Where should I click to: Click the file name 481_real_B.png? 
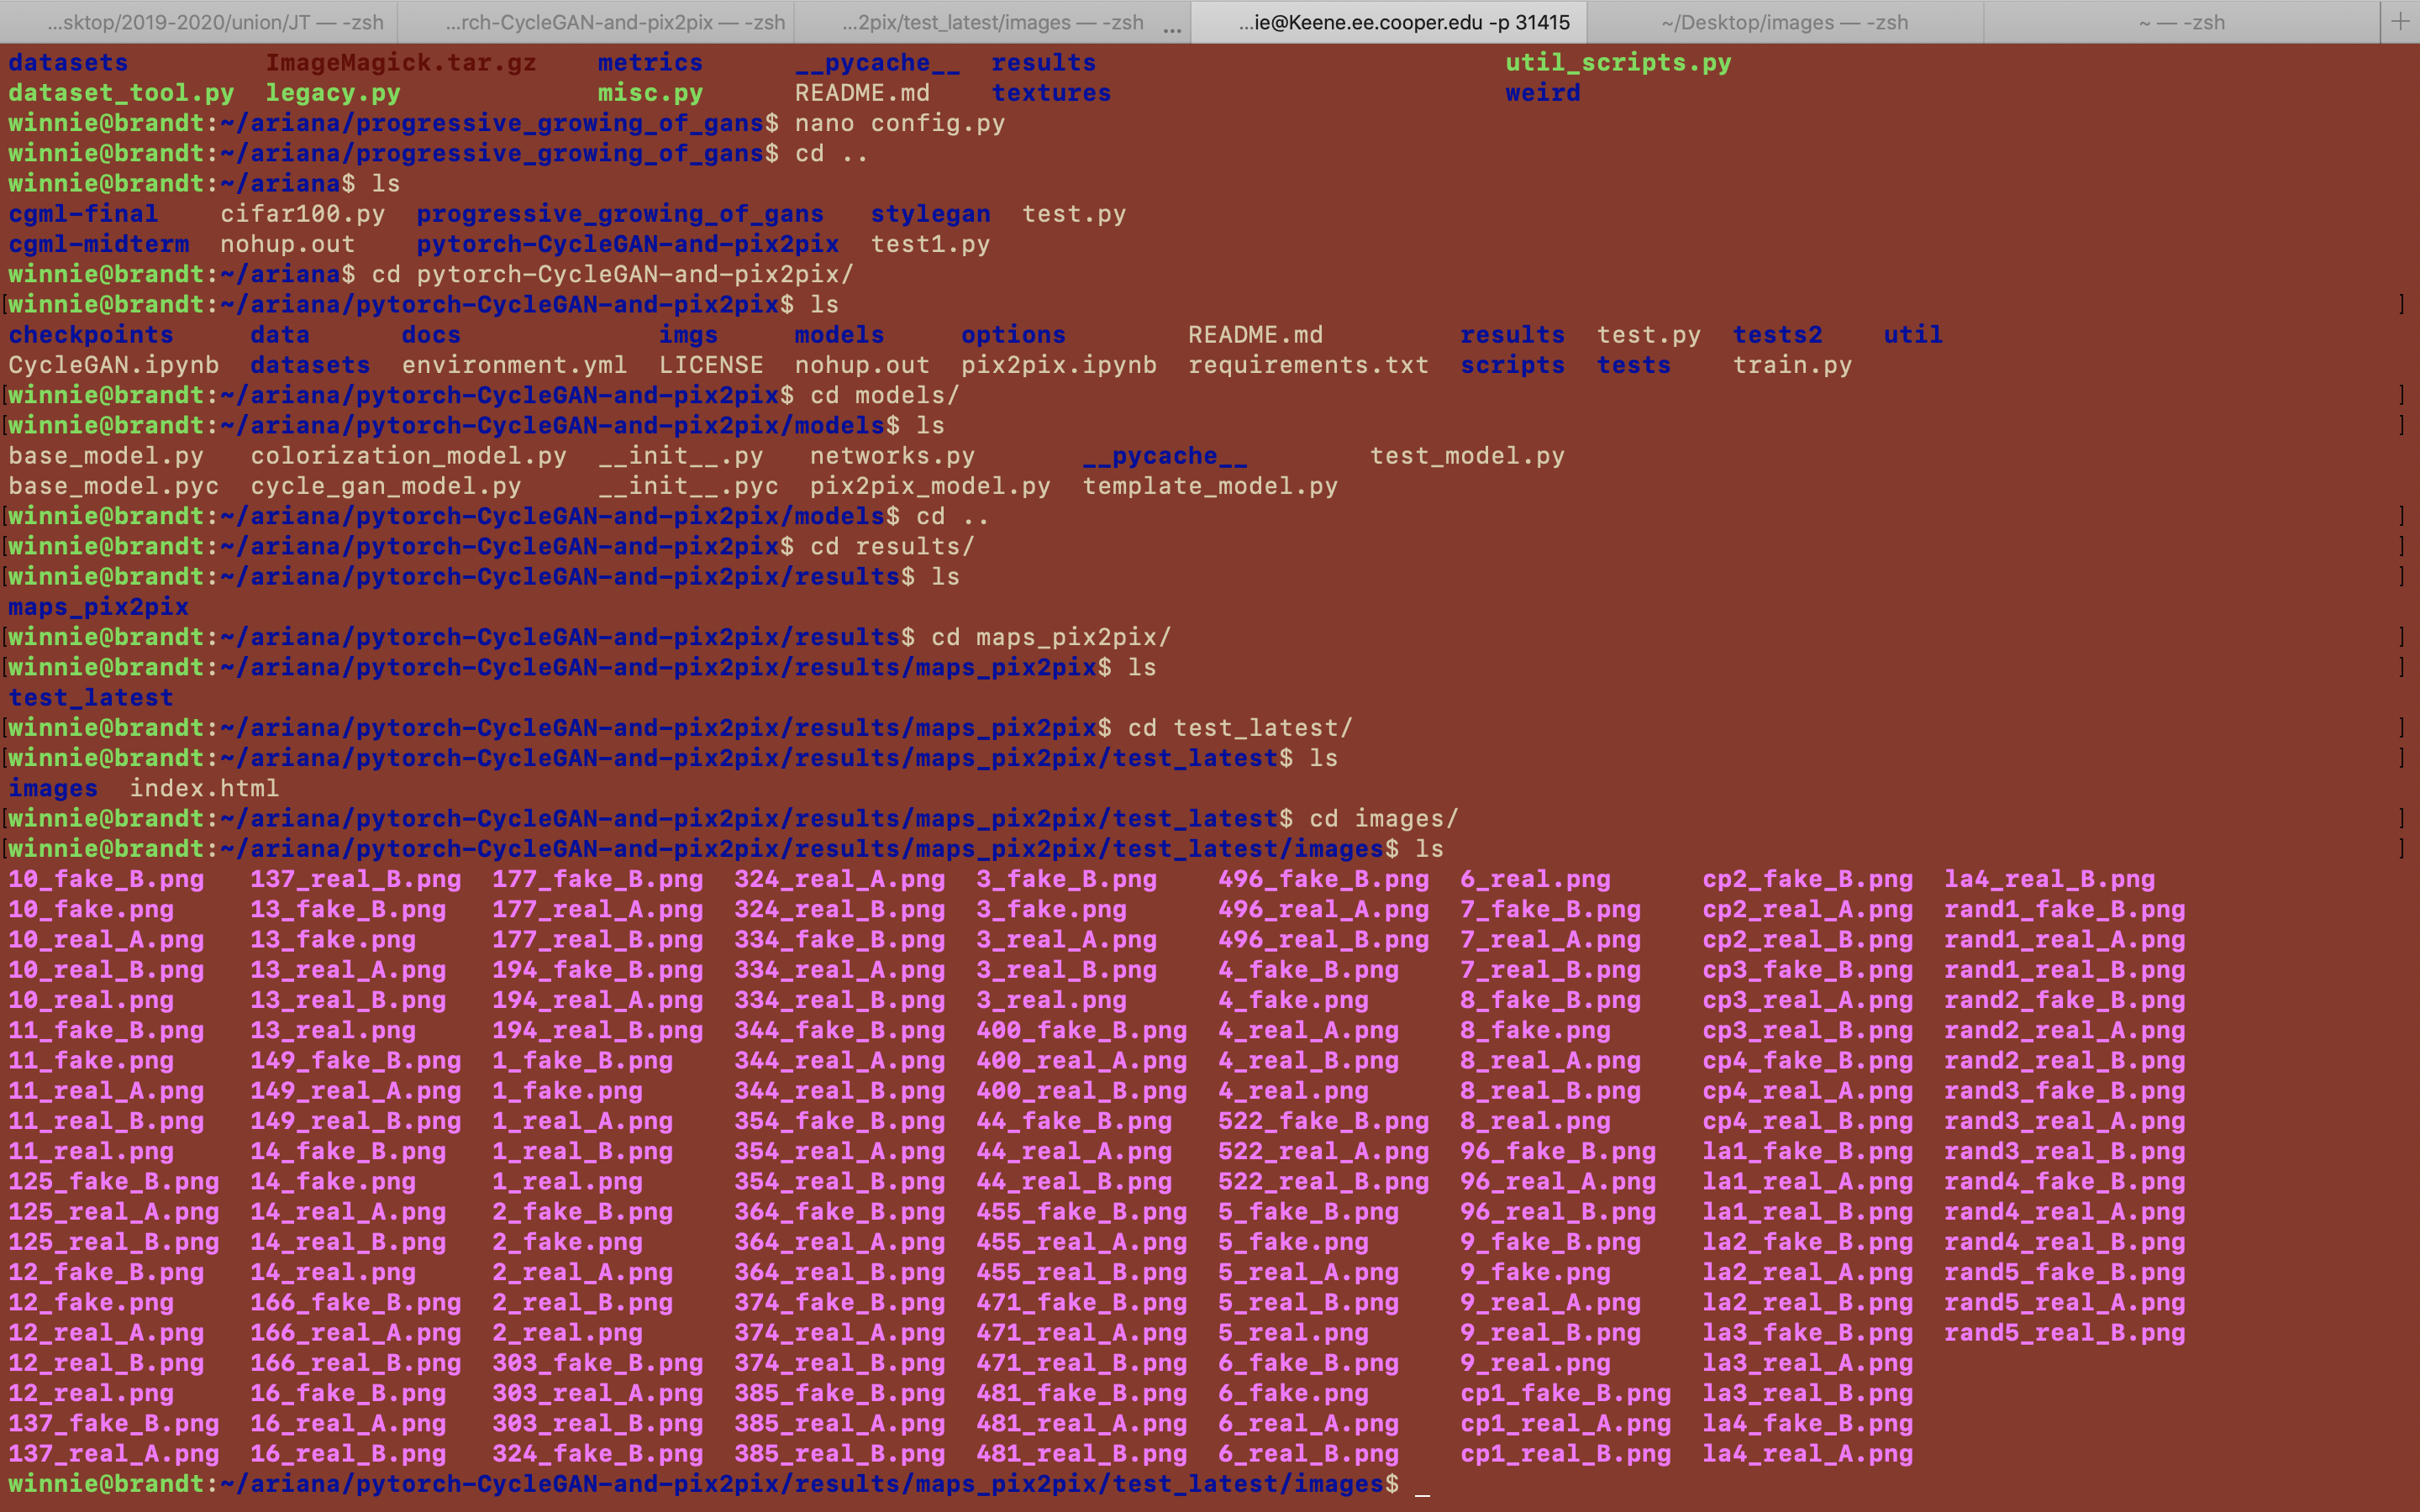[x=1081, y=1454]
